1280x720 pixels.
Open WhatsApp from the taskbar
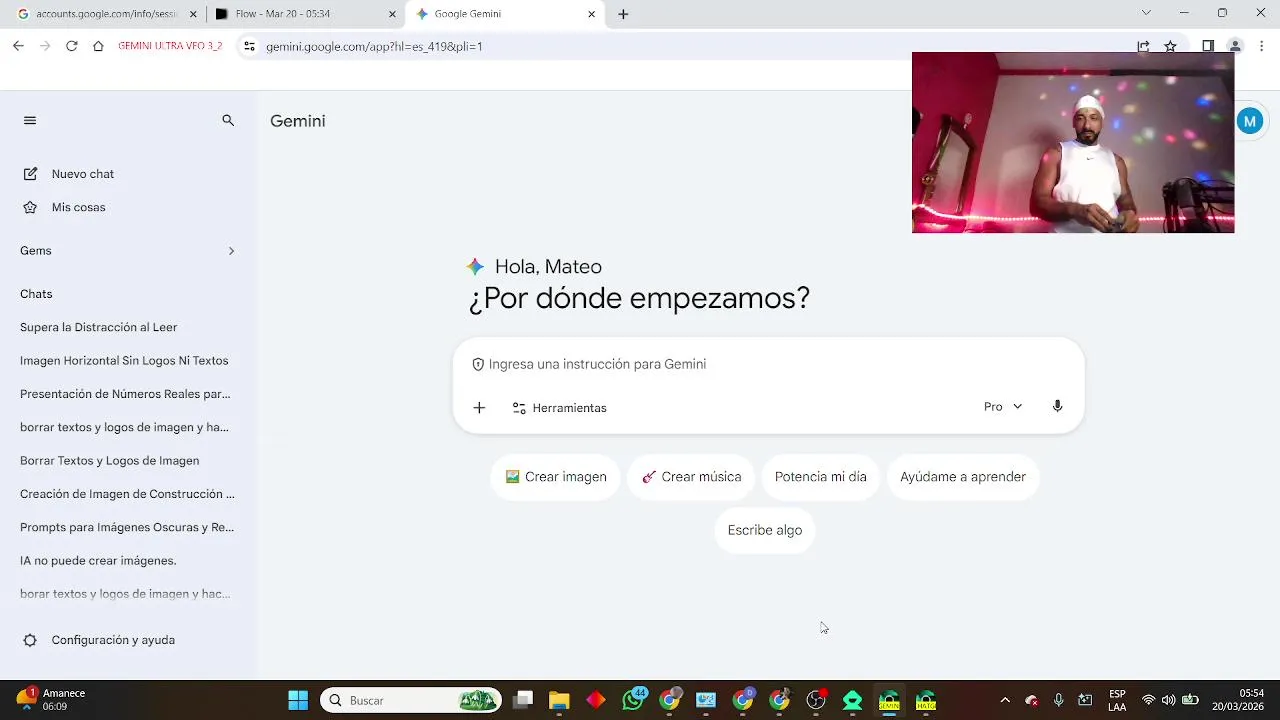tap(633, 700)
